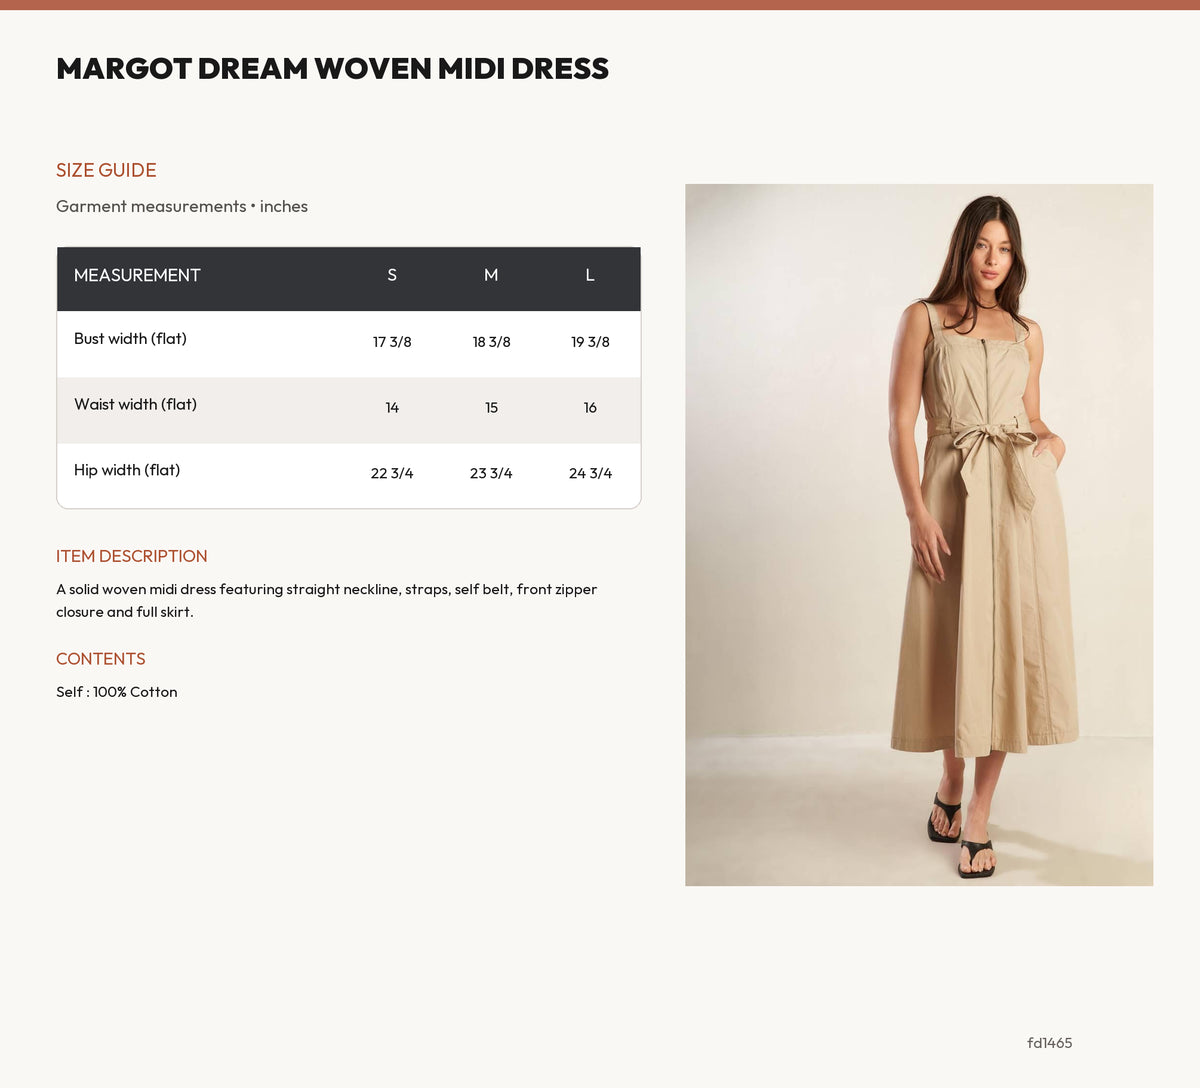Click the dress description paragraph text
The image size is (1200, 1088).
pyautogui.click(x=326, y=601)
